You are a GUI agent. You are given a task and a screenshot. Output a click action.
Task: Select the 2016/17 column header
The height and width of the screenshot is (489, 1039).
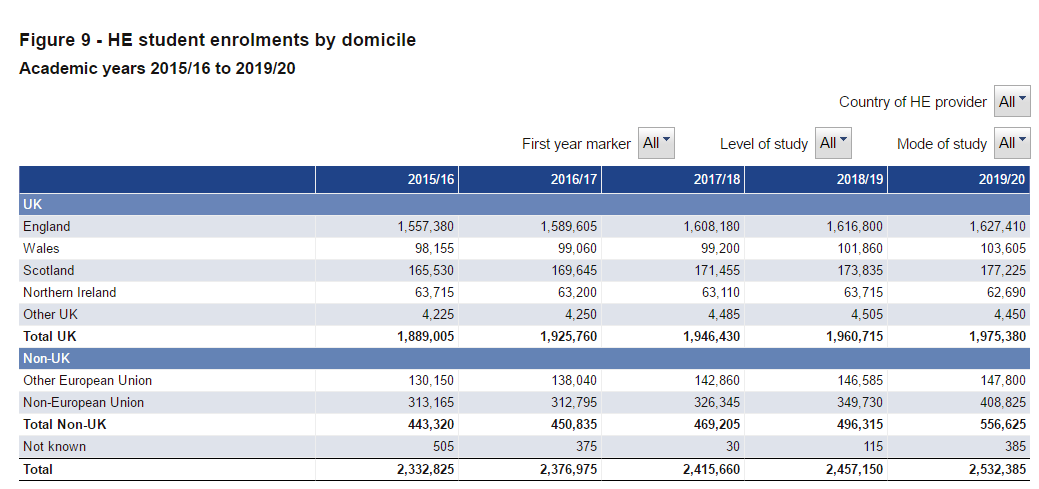(x=574, y=180)
